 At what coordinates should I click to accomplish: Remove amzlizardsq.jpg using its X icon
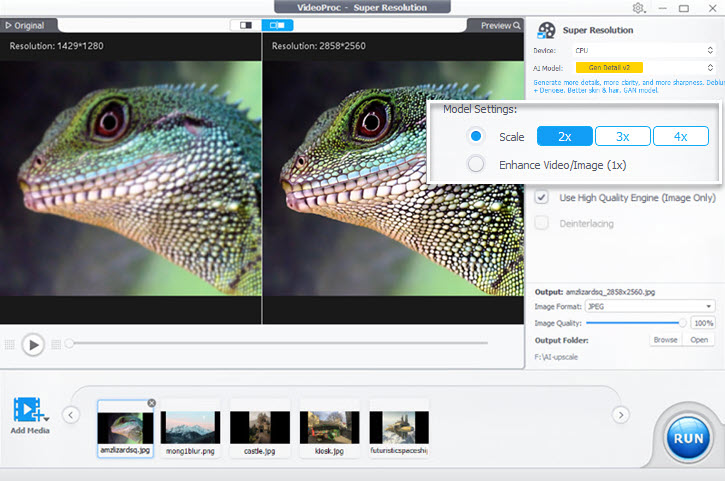[x=151, y=403]
